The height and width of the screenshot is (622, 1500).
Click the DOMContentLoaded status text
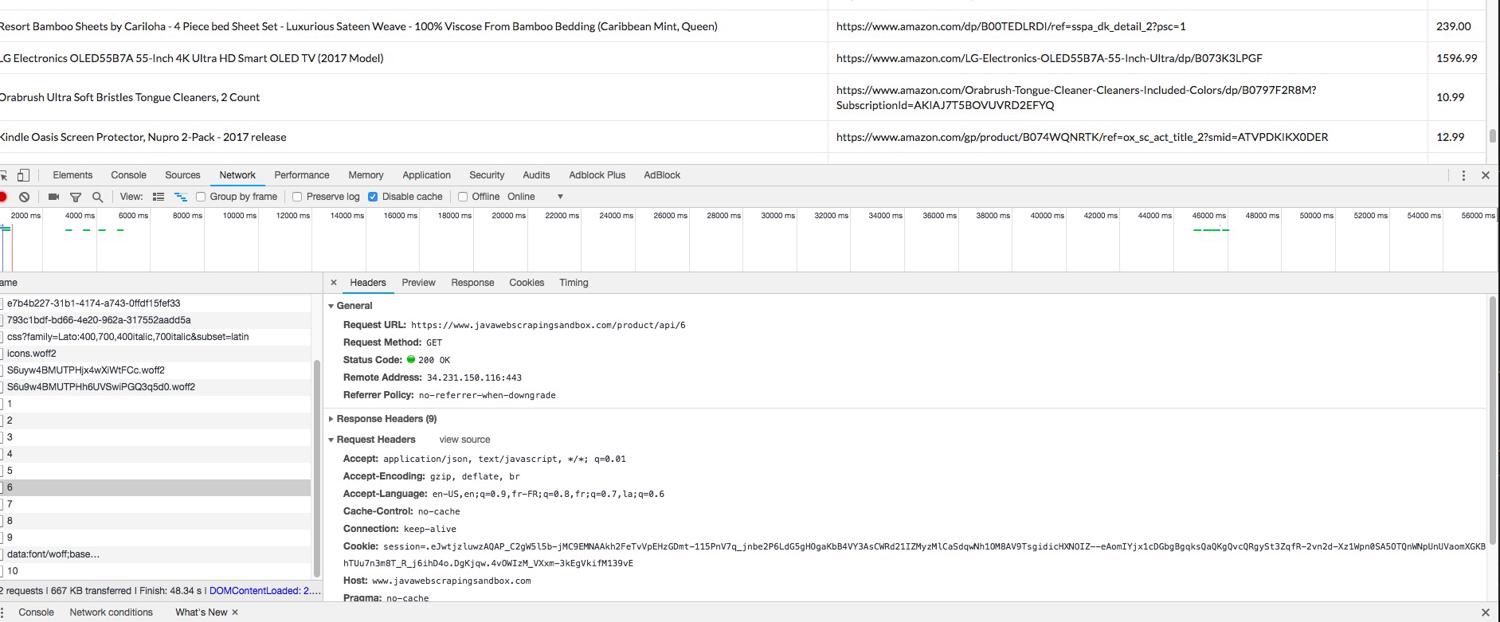[266, 591]
